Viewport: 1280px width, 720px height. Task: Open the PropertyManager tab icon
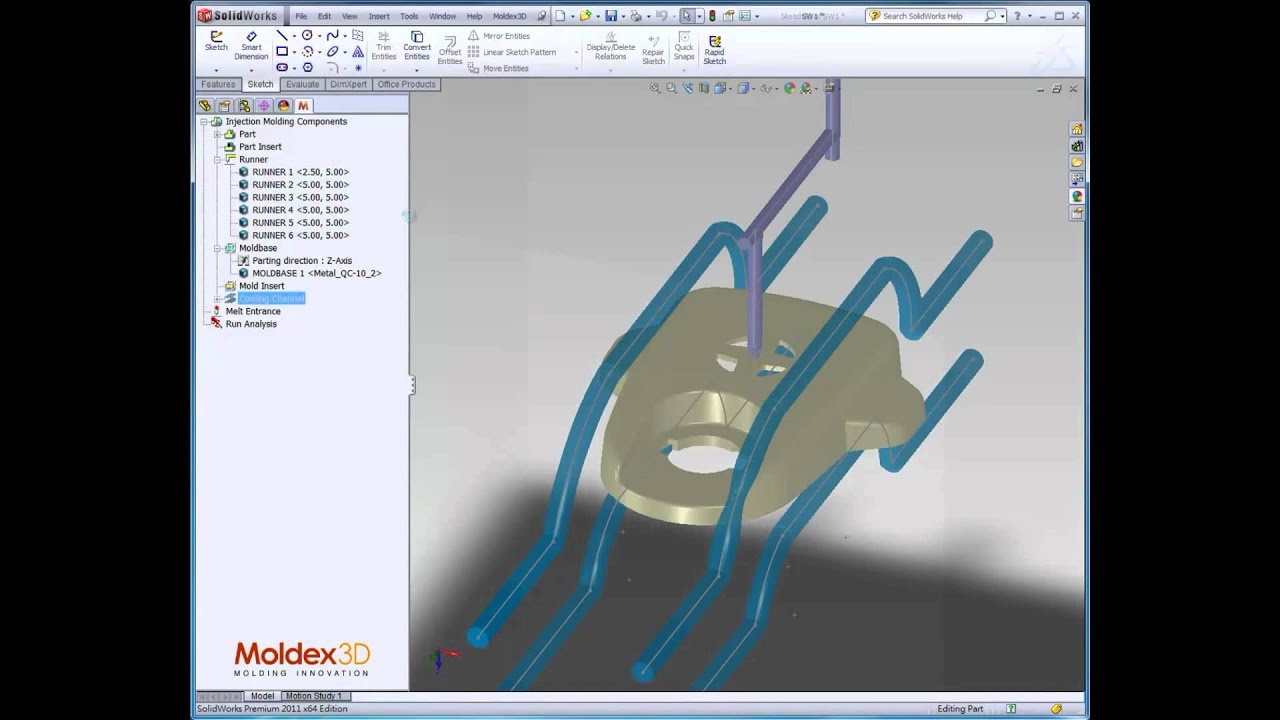coord(225,105)
